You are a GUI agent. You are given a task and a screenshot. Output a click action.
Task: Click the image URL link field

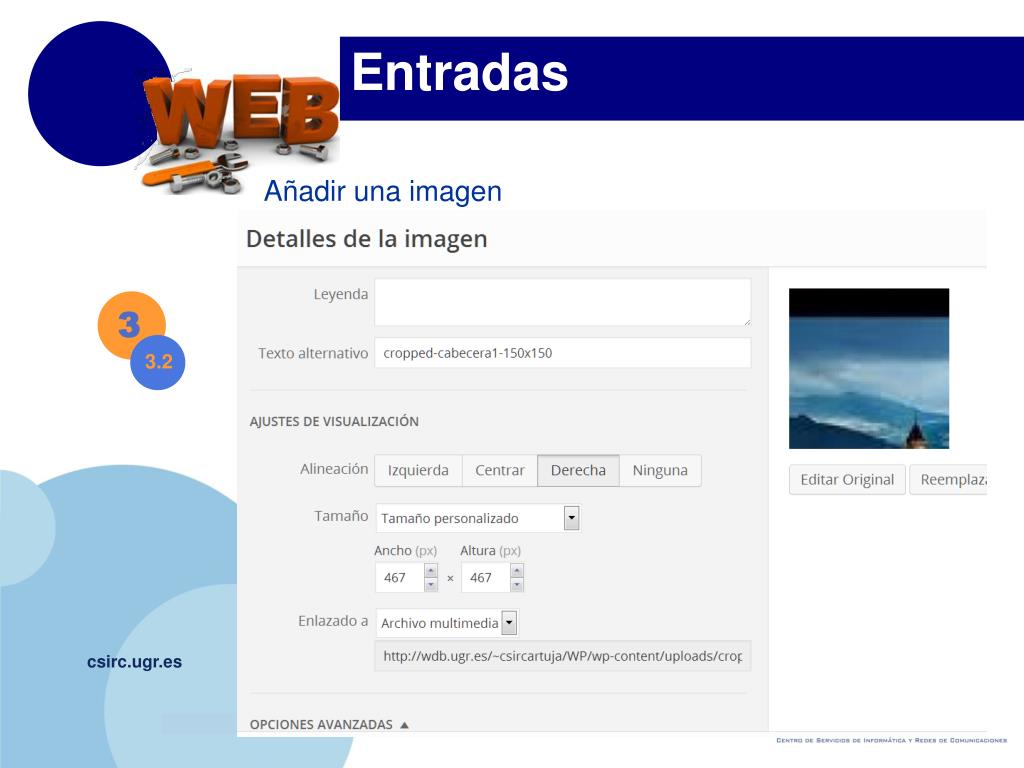(562, 656)
